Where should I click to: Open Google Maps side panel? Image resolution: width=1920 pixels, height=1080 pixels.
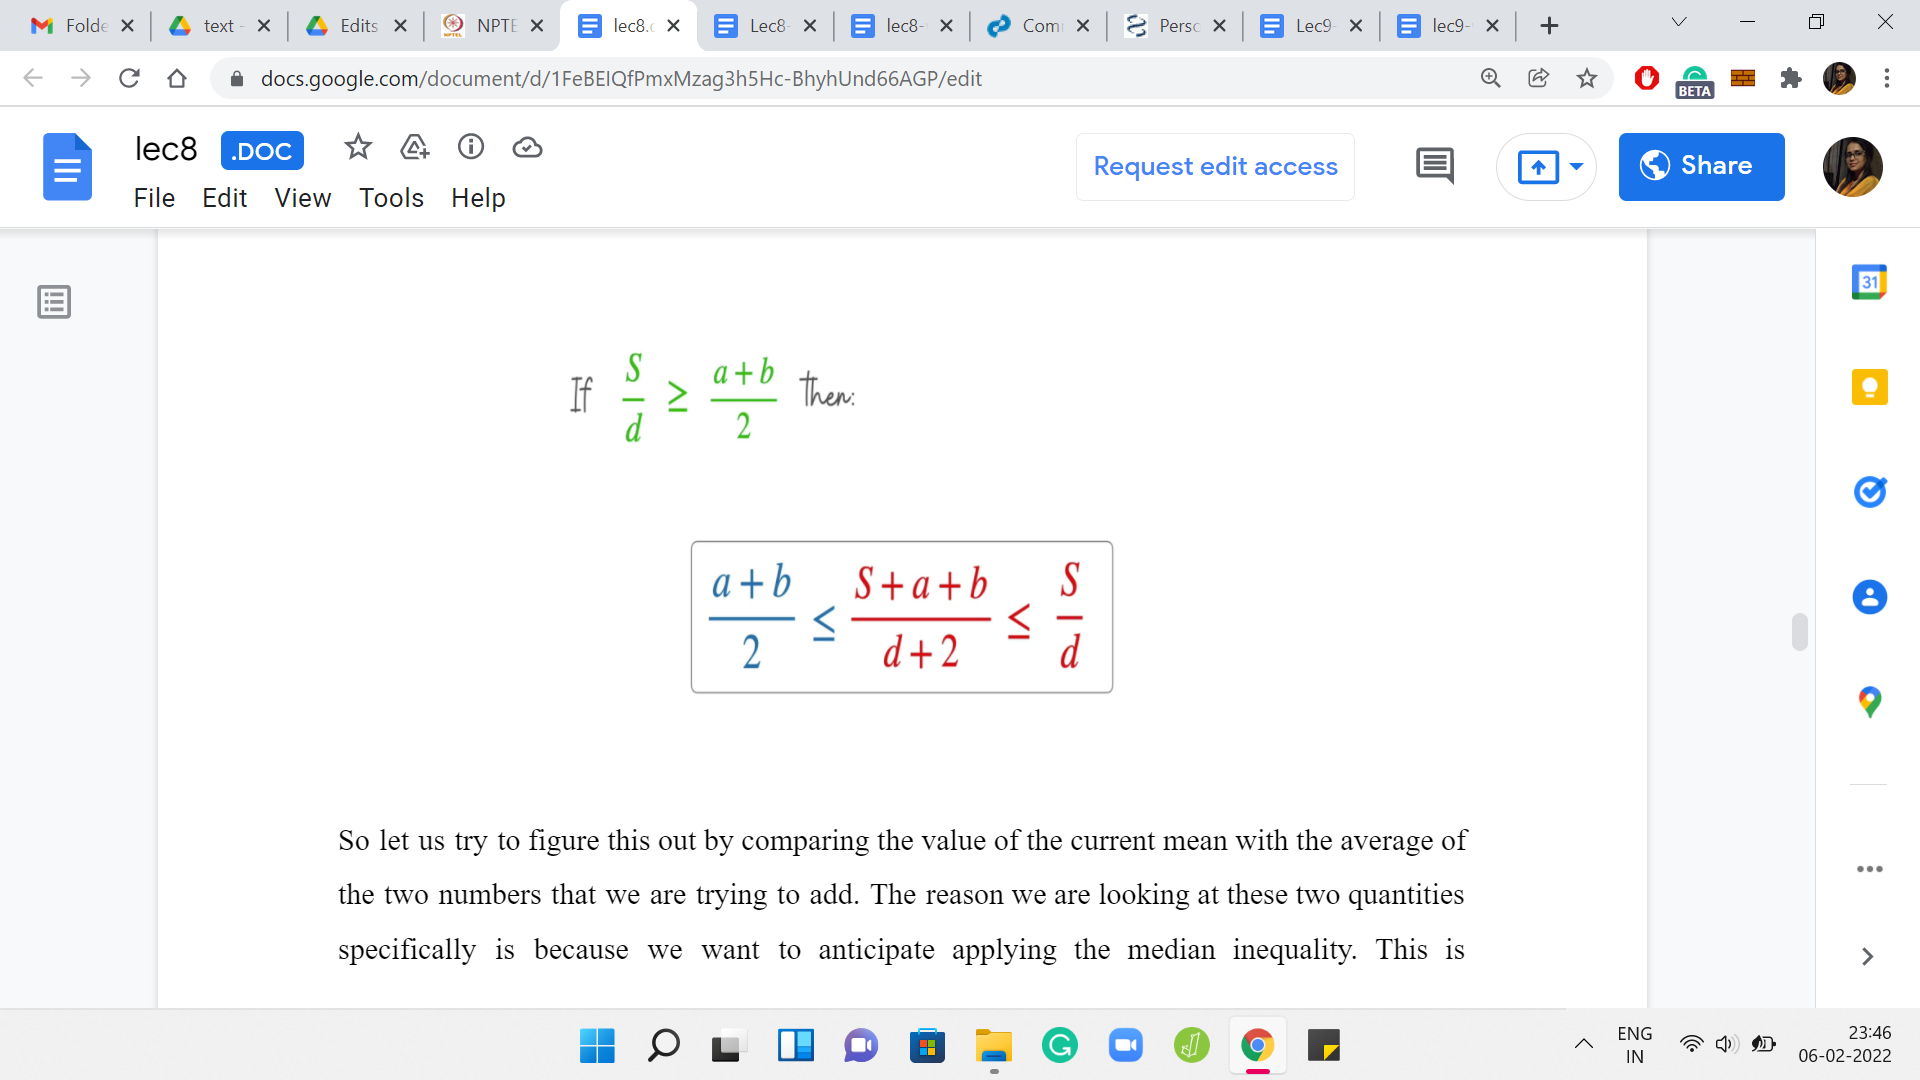point(1868,701)
